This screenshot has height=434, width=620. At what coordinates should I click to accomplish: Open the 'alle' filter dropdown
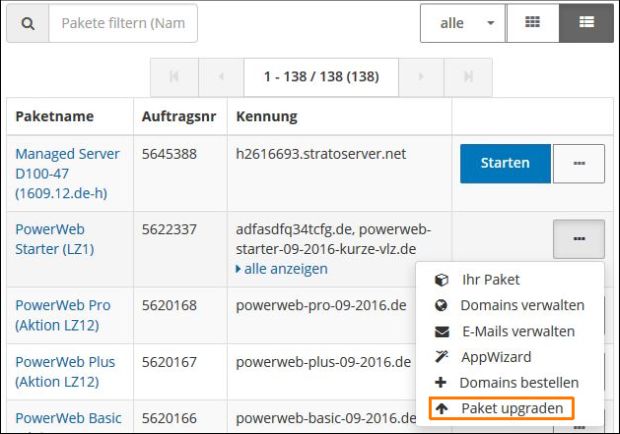pos(463,23)
